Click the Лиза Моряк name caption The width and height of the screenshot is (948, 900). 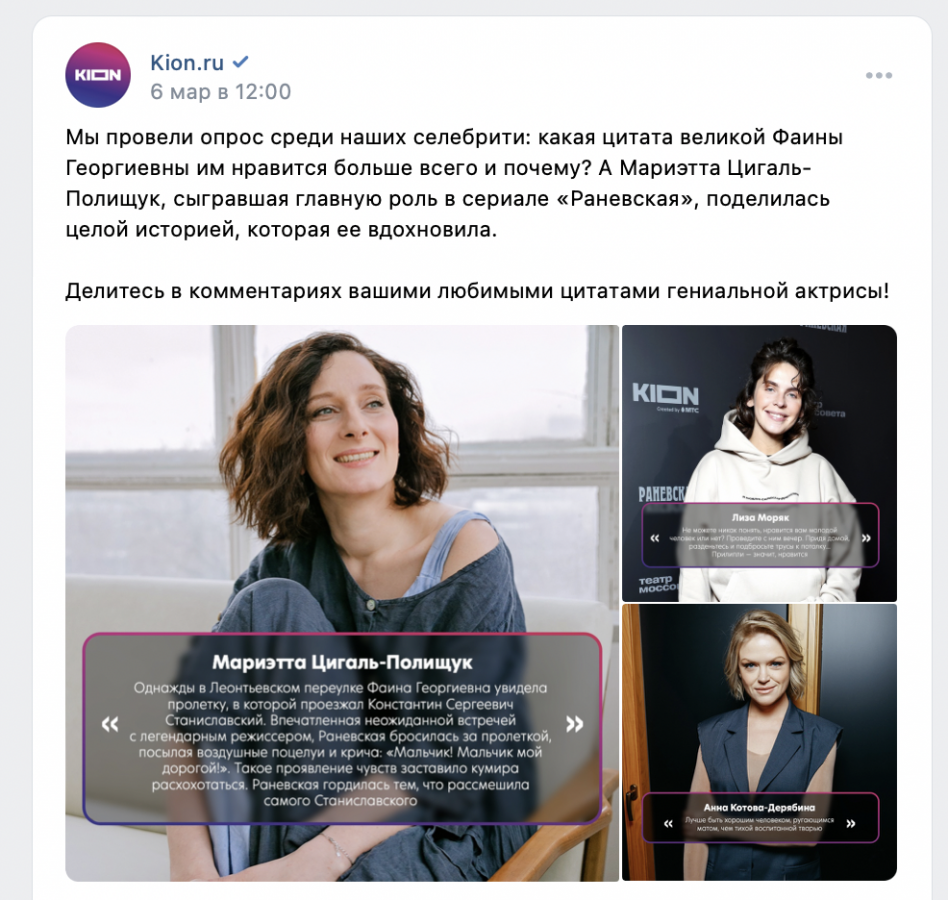click(x=760, y=517)
